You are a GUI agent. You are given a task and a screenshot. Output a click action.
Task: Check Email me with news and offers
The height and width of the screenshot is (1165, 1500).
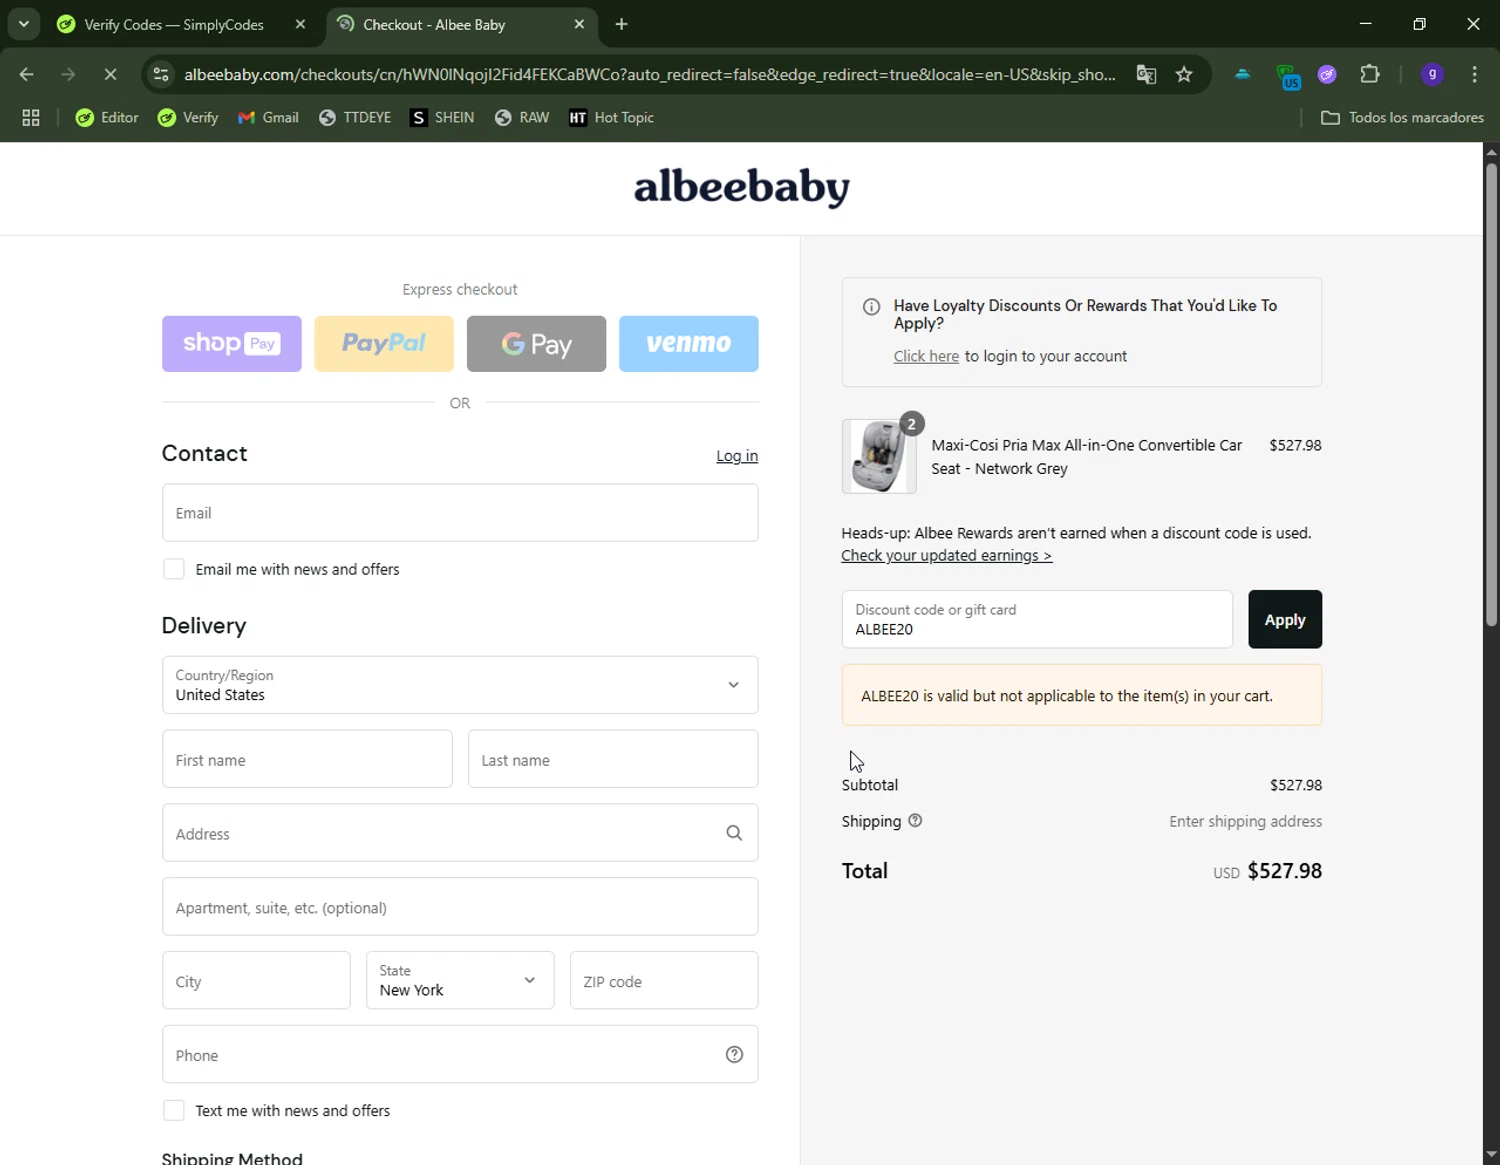coord(174,569)
